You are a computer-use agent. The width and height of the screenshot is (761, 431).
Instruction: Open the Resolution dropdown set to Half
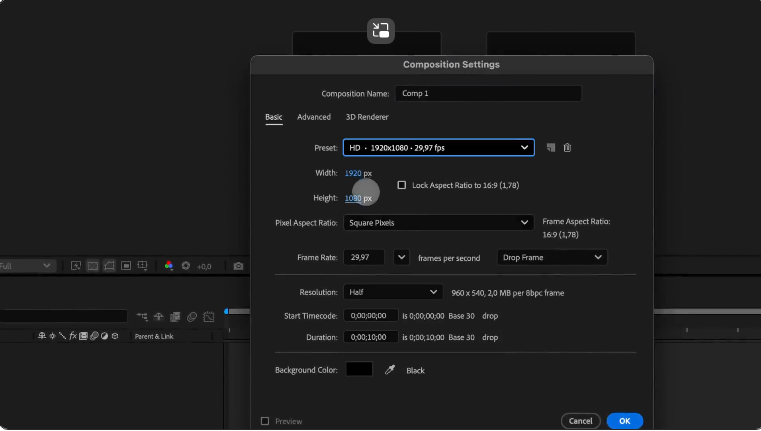tap(393, 292)
